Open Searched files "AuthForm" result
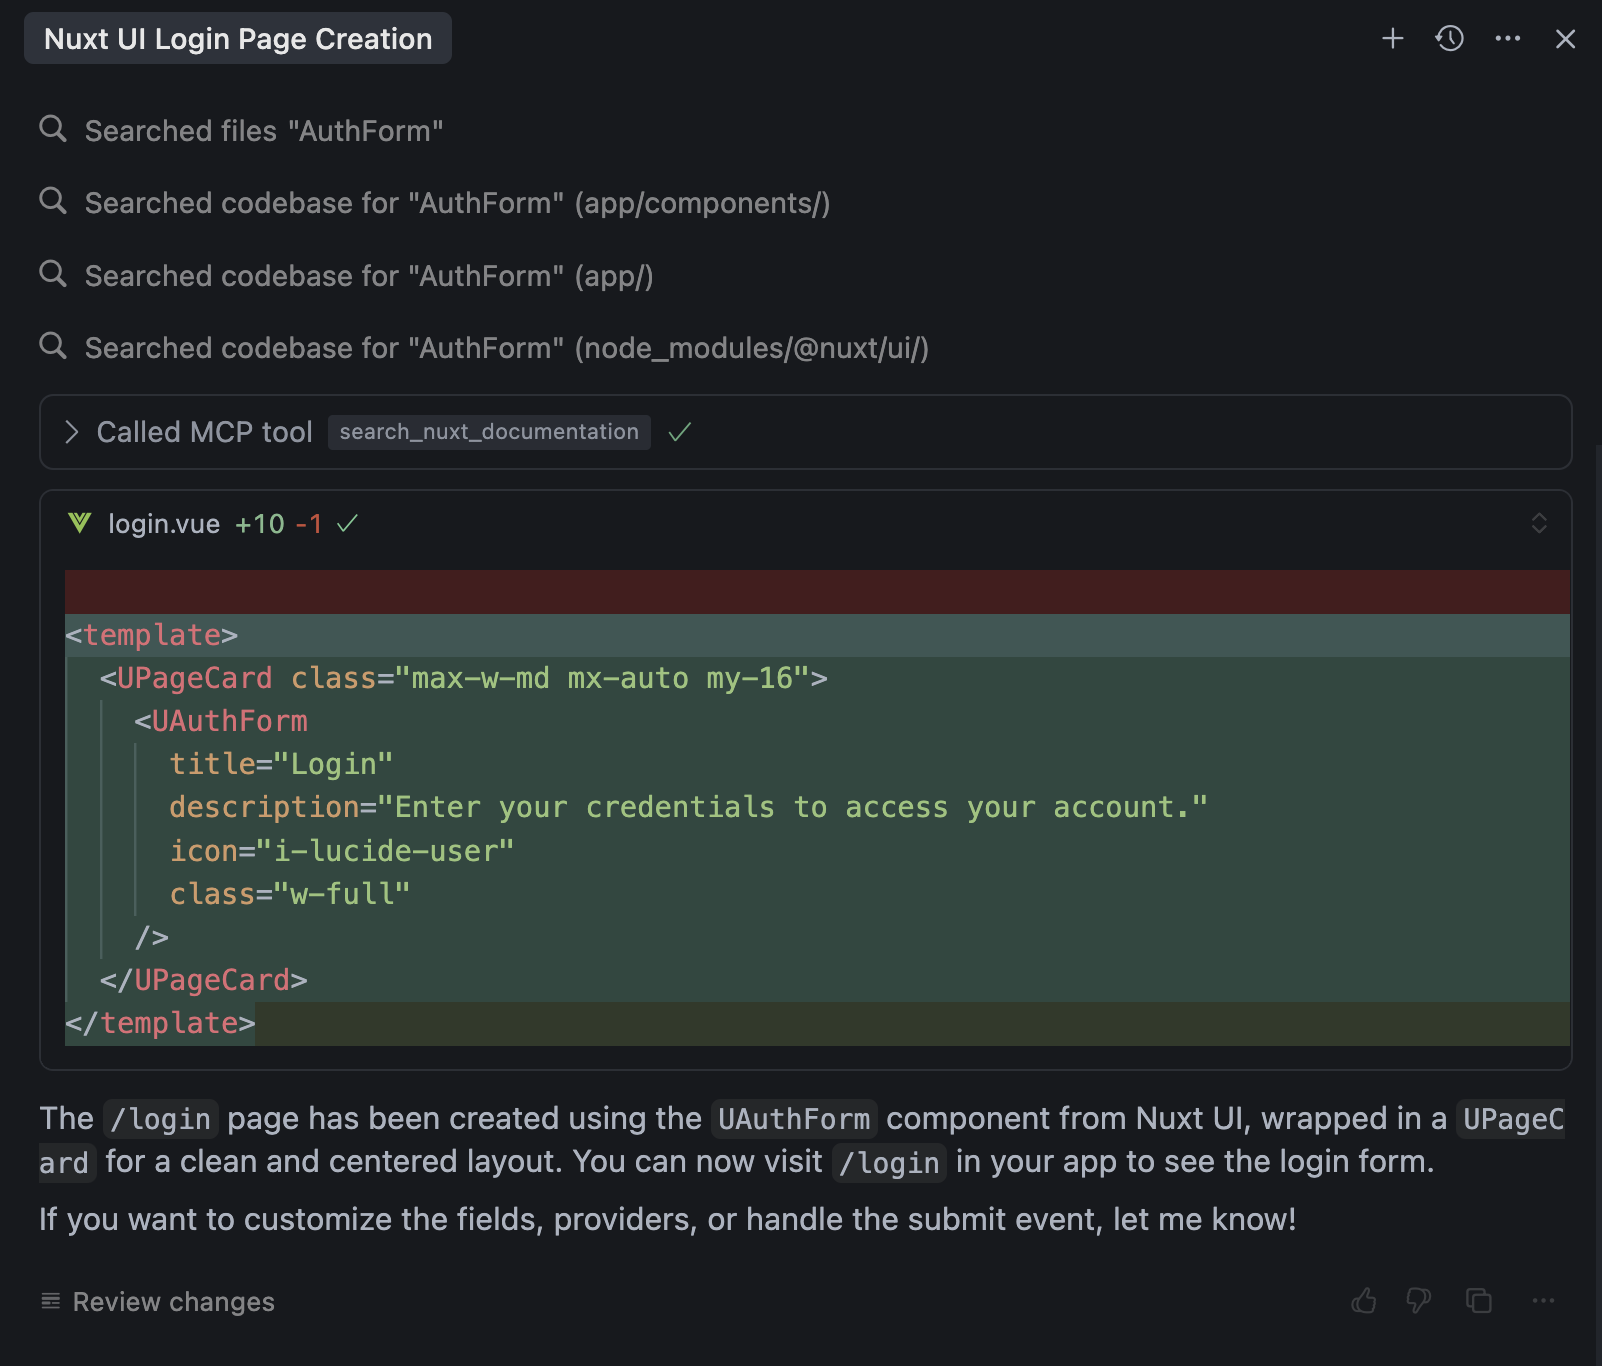Screen dimensions: 1602x1366 point(263,131)
